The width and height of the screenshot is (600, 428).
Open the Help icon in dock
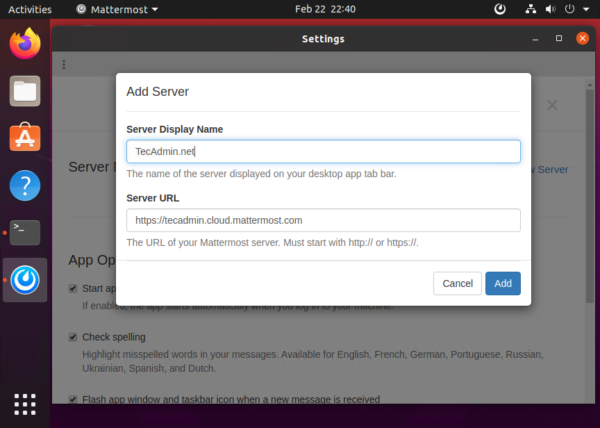(x=25, y=185)
